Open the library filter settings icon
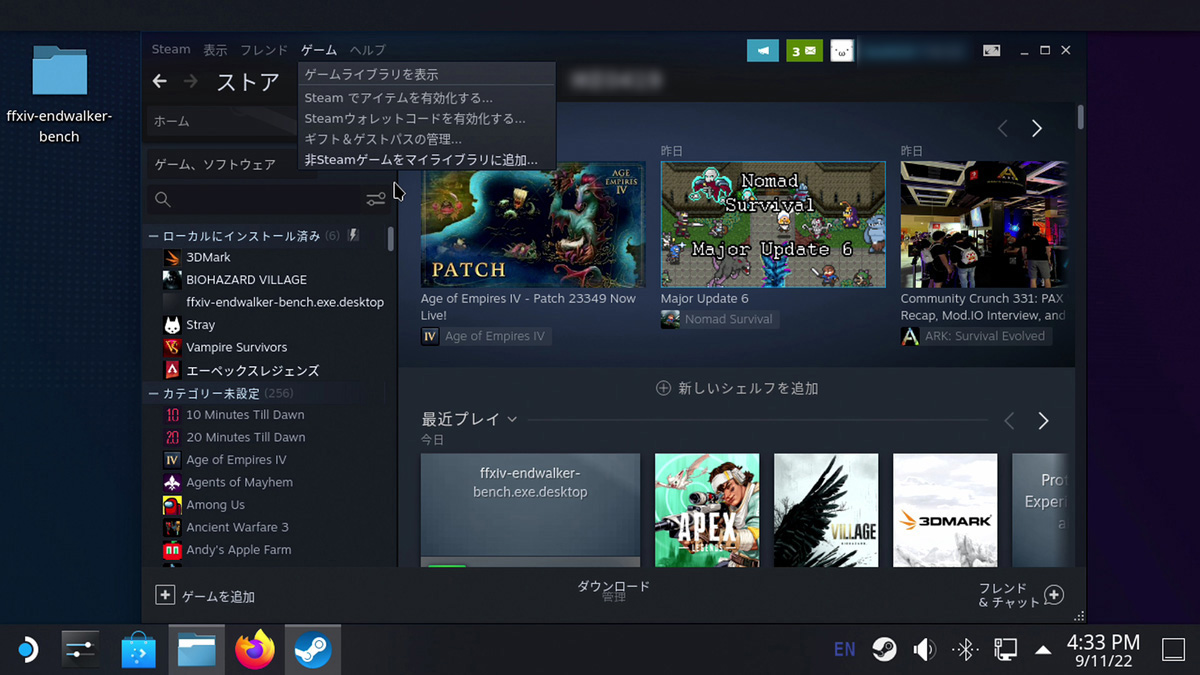 click(376, 200)
